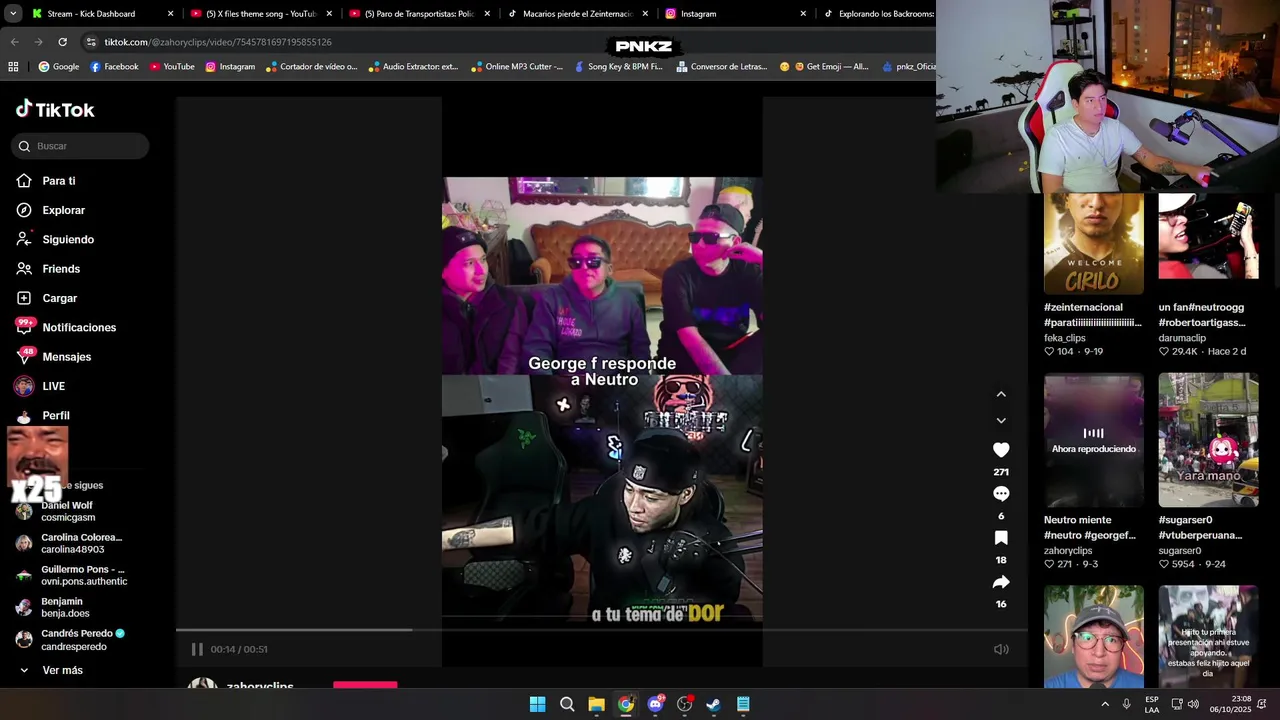Open the un fan#neutroogg video thumbnail
Viewport: 1280px width, 720px height.
tap(1208, 236)
